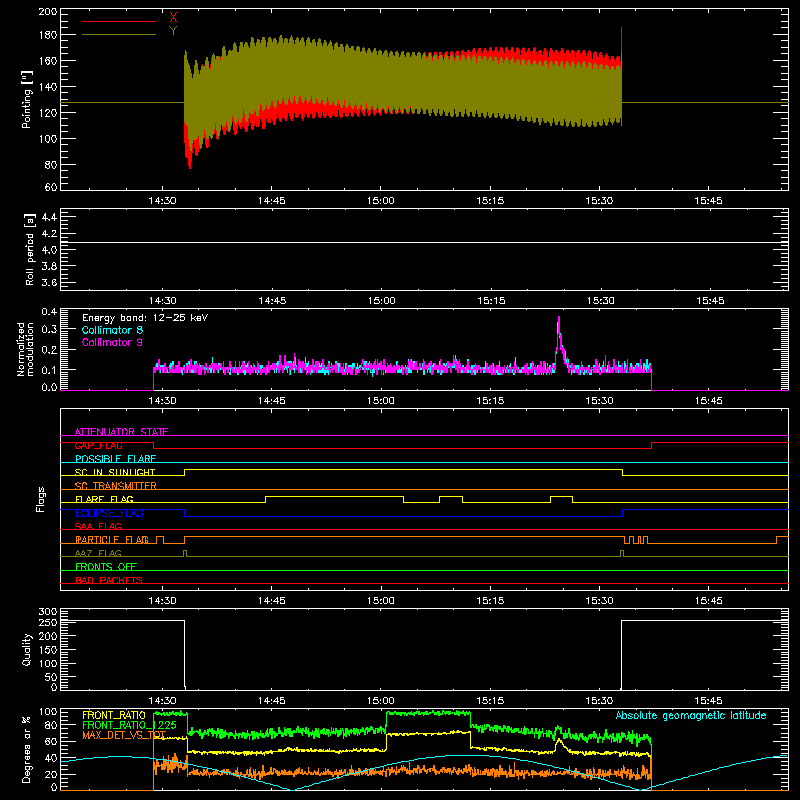This screenshot has height=800, width=800.
Task: Click the 'Quality' vertical axis title
Action: 27,649
